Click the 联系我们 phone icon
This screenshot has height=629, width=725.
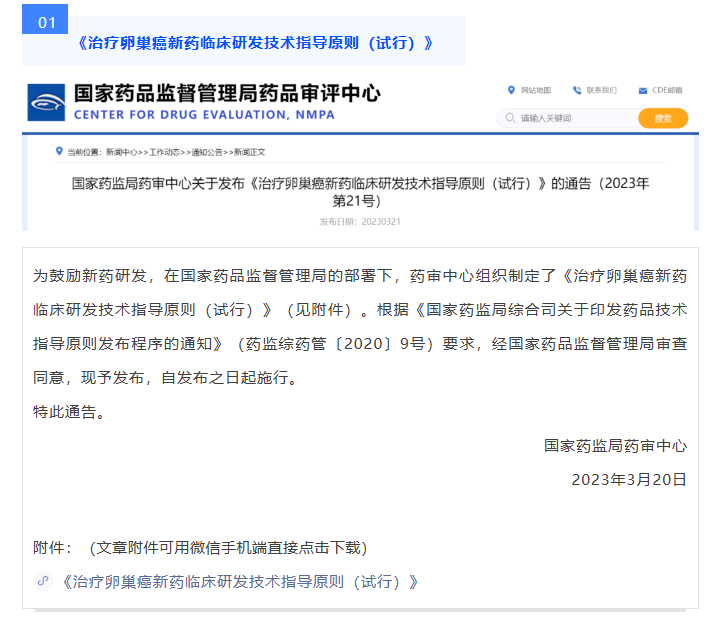tap(577, 90)
